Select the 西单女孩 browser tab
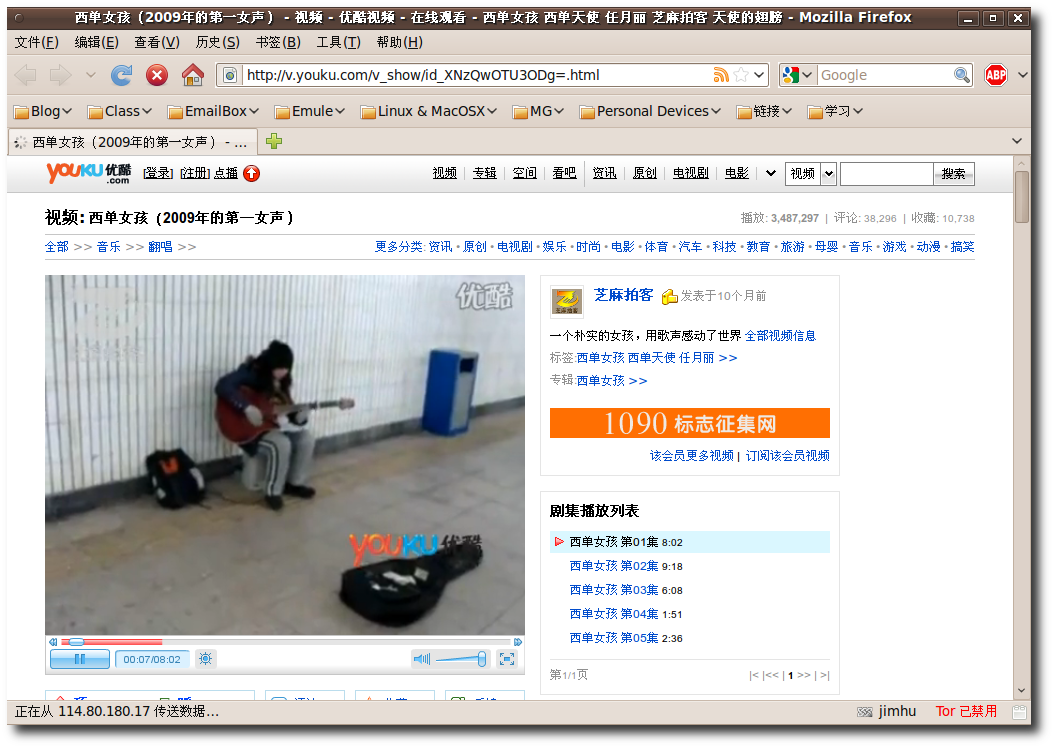The width and height of the screenshot is (1054, 748). (x=132, y=142)
